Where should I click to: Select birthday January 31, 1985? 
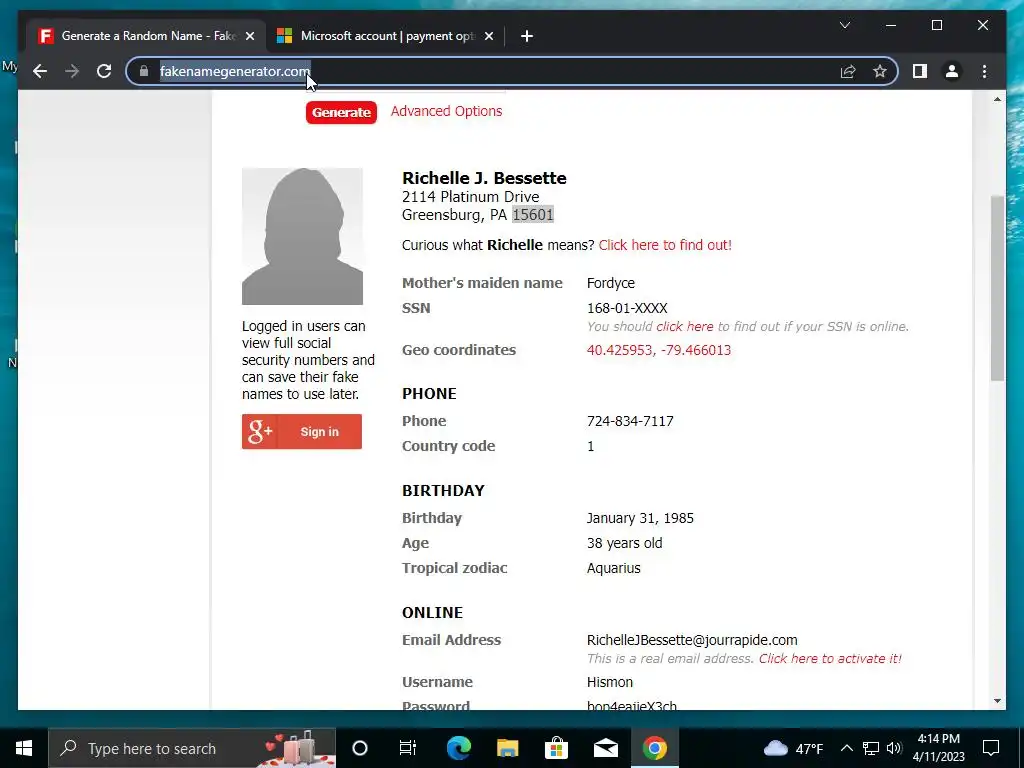tap(640, 519)
